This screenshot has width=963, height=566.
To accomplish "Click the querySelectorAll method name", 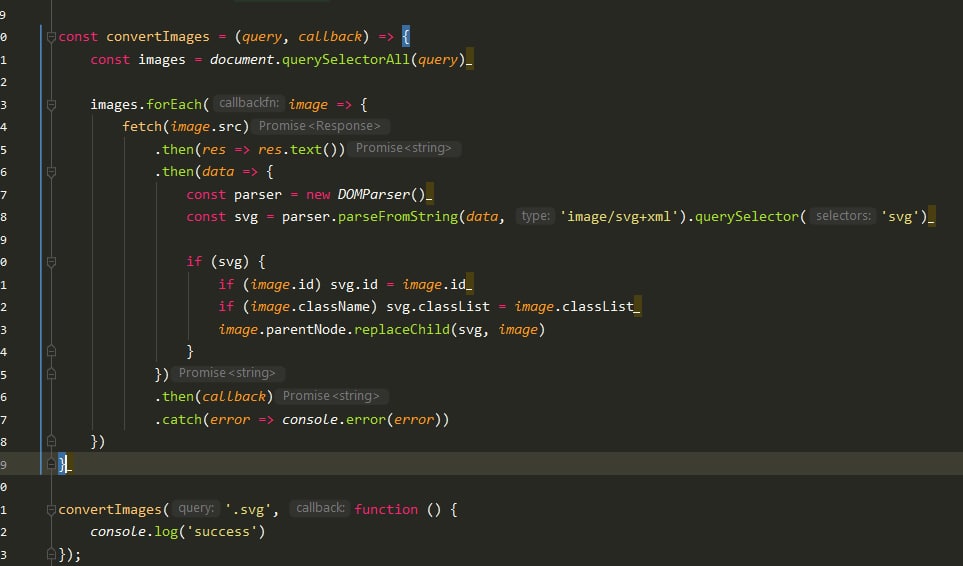I will pyautogui.click(x=345, y=60).
